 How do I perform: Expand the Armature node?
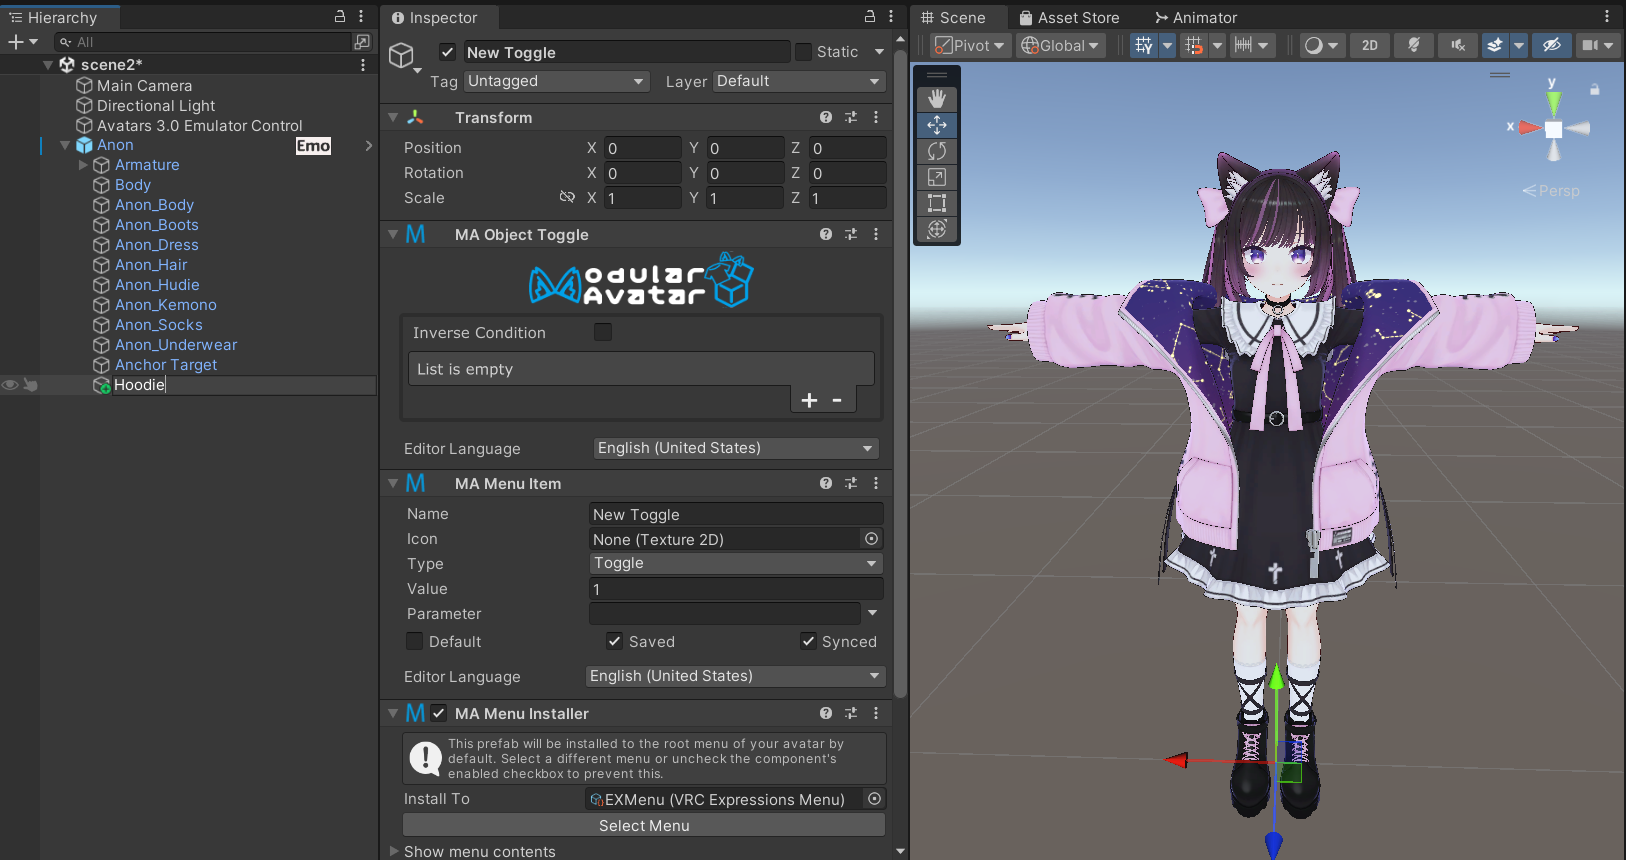tap(83, 165)
